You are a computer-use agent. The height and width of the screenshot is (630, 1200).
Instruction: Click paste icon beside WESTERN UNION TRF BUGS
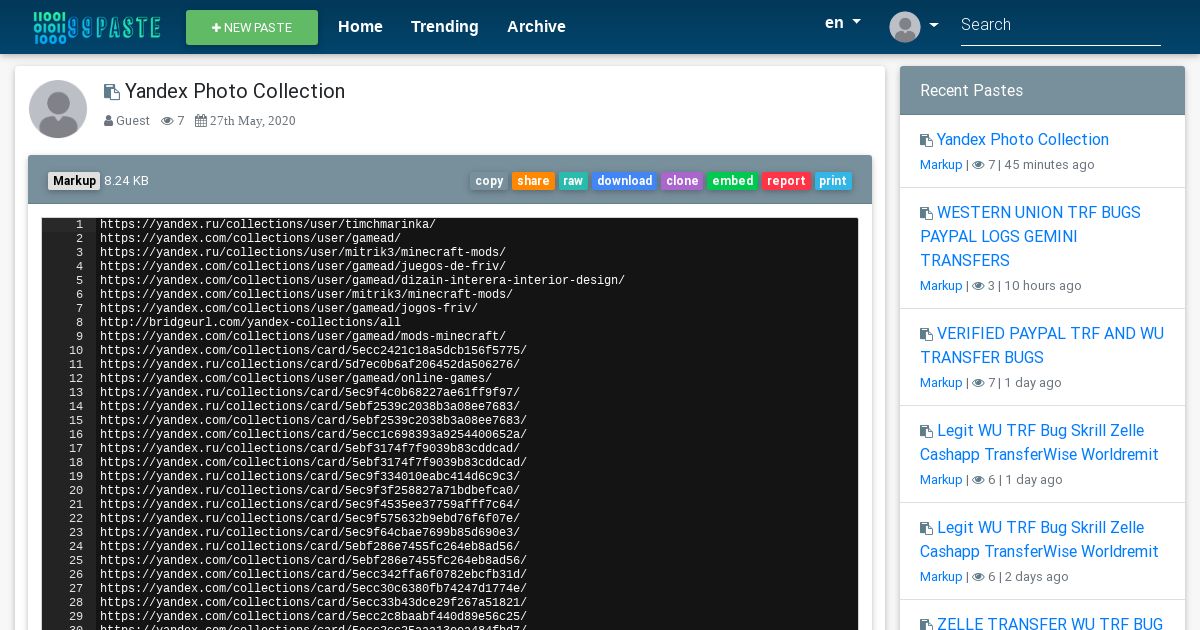[926, 214]
